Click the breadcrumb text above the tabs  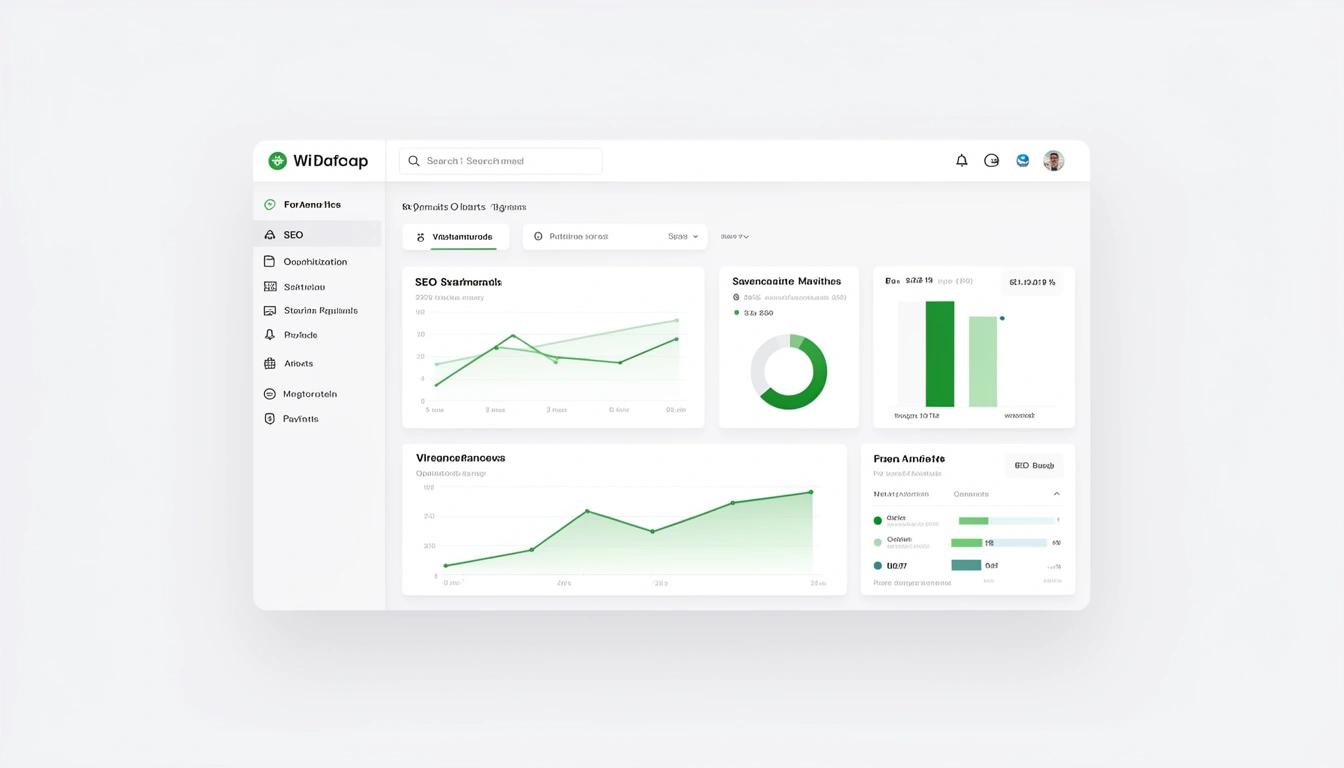coord(464,207)
